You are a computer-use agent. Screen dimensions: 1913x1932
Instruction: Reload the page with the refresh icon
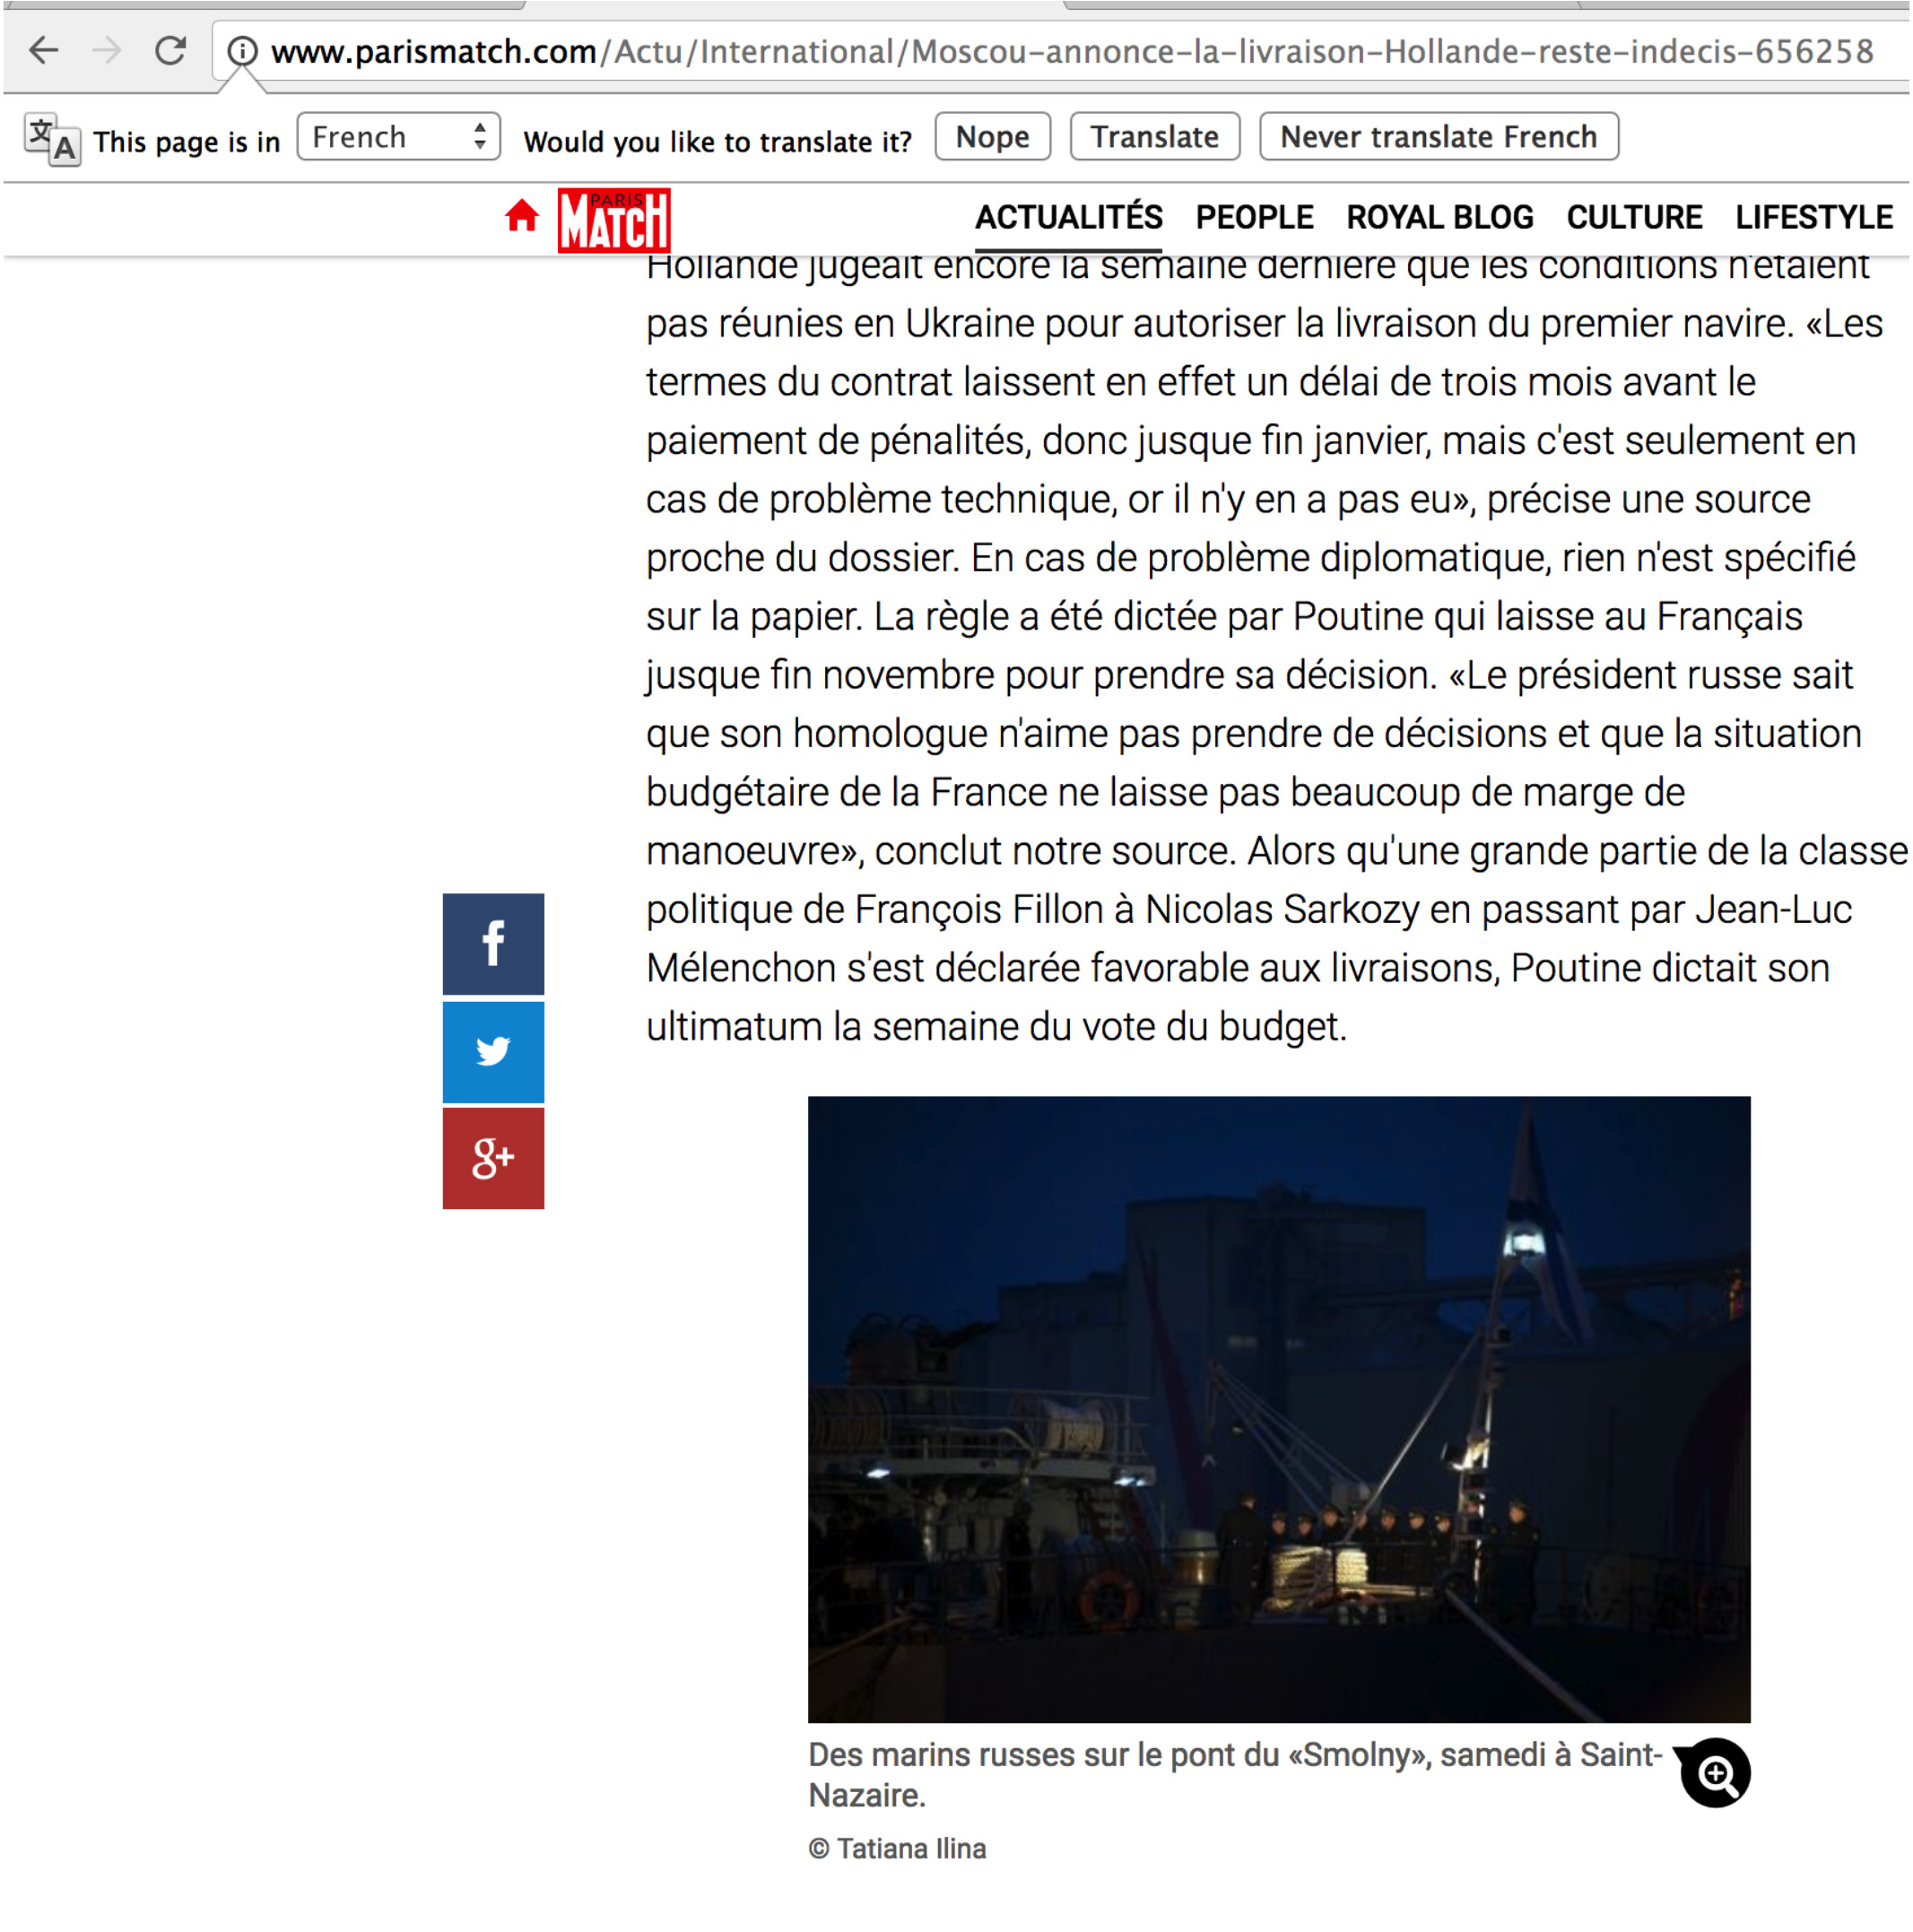[x=171, y=50]
